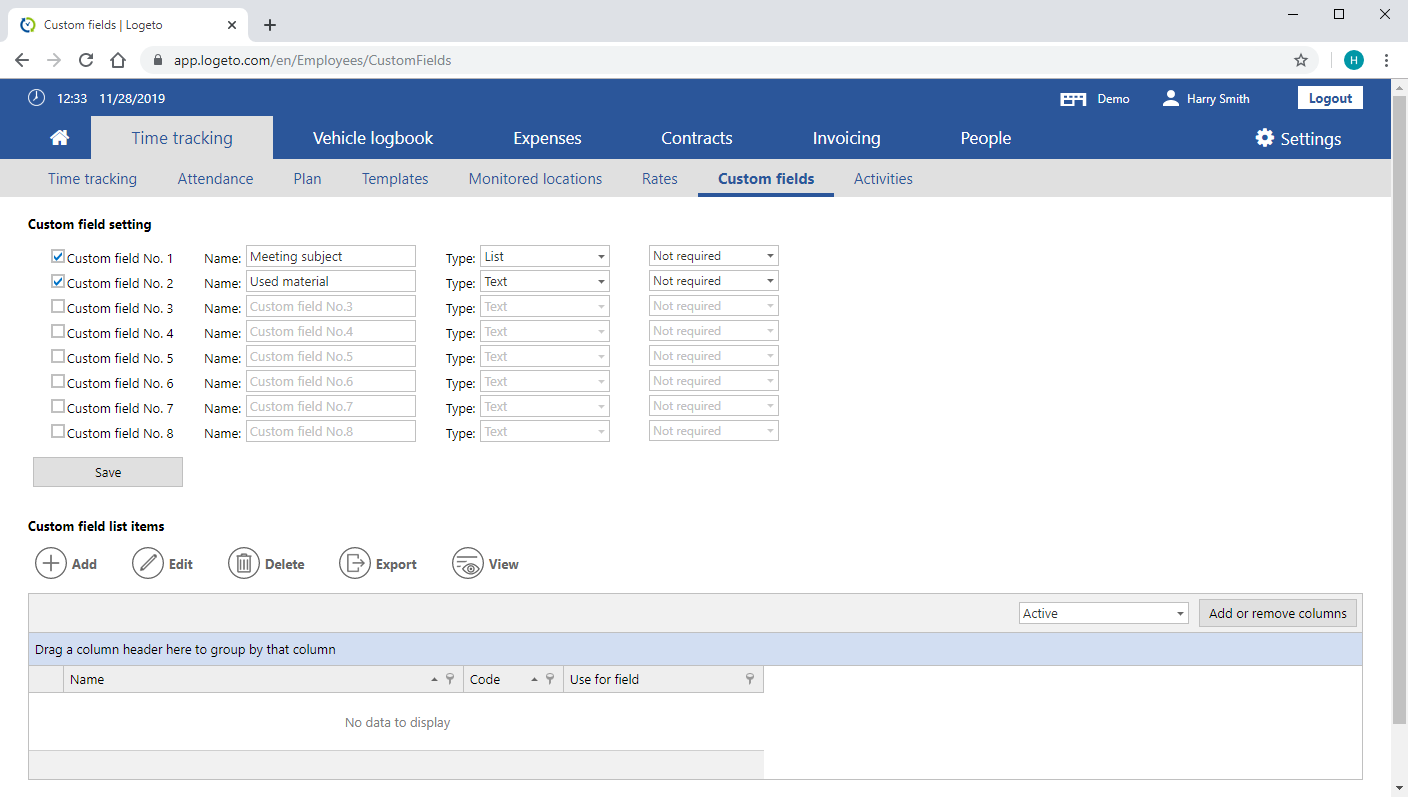Open Activities sub-tab
1408x797 pixels.
(x=883, y=179)
